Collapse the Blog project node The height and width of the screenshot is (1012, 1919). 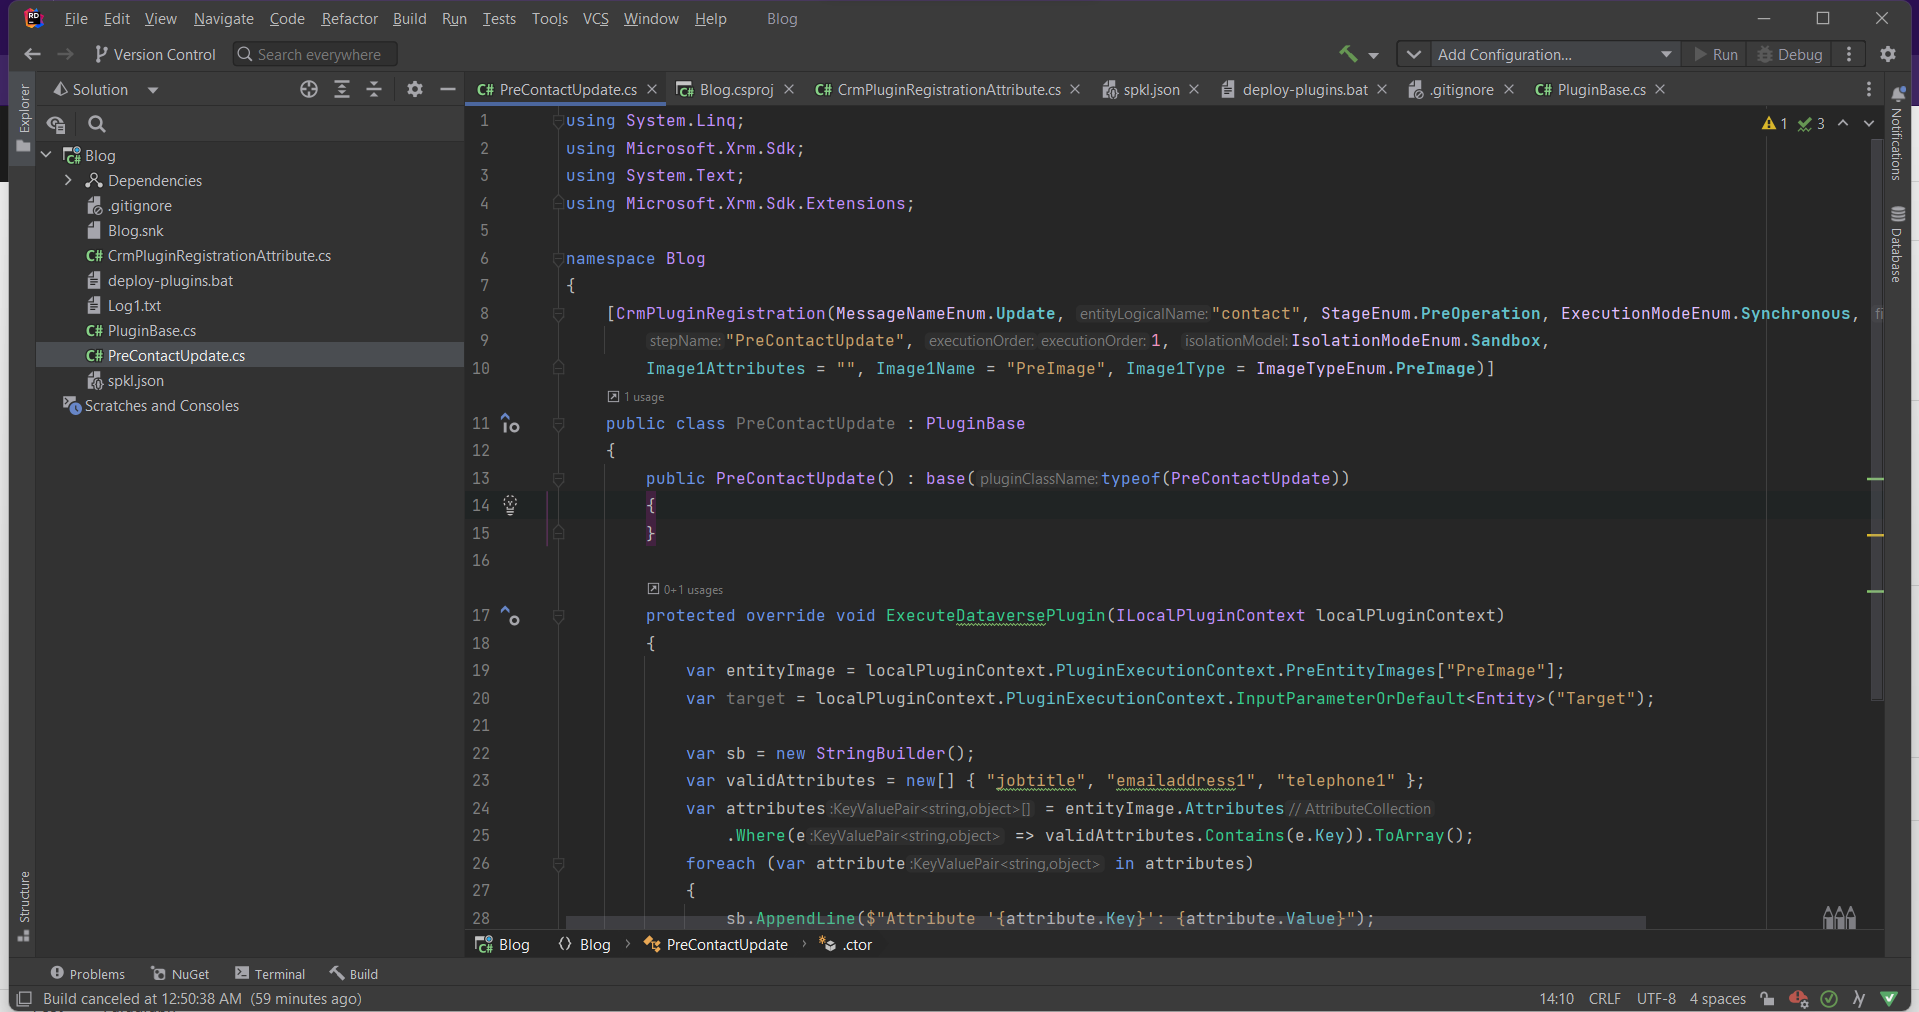(46, 155)
